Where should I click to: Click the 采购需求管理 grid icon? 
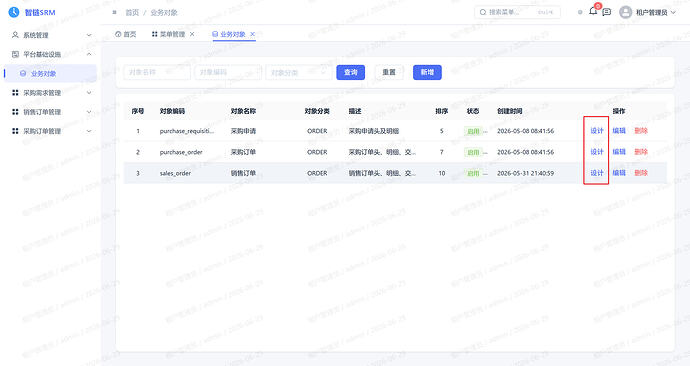[15, 92]
